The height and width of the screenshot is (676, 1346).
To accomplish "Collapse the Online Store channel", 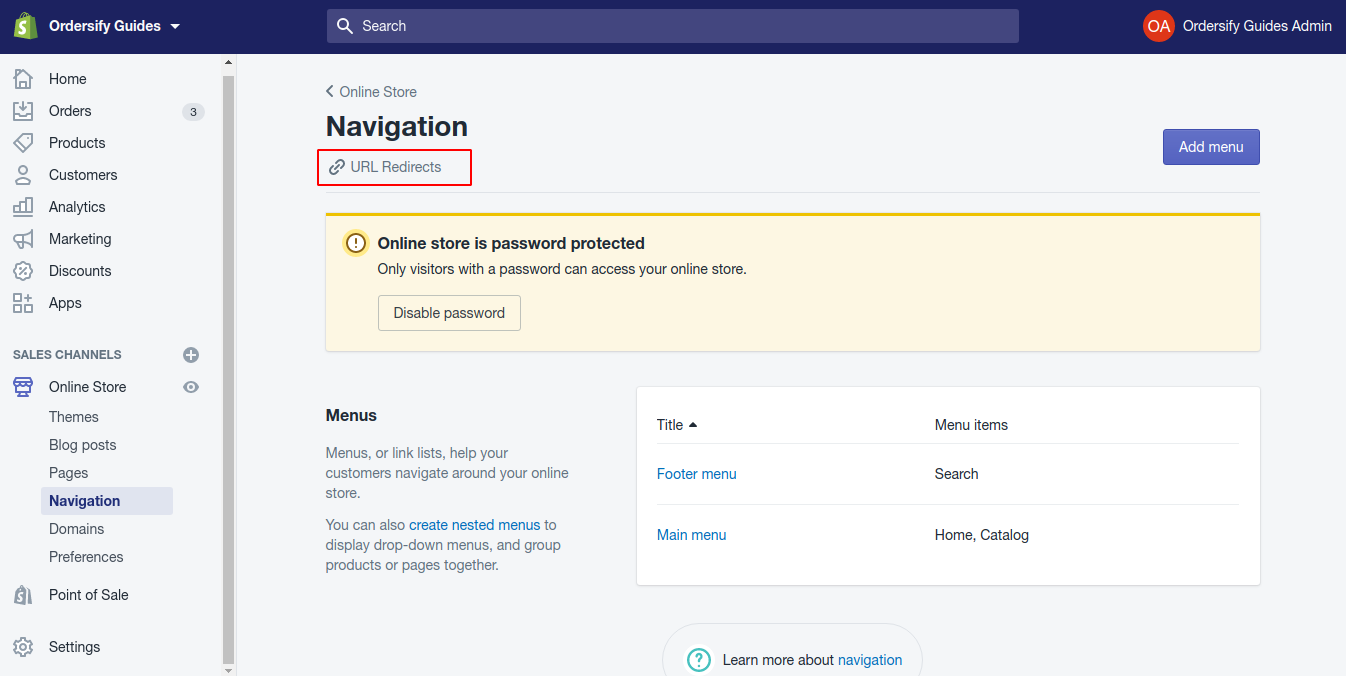I will pyautogui.click(x=88, y=387).
